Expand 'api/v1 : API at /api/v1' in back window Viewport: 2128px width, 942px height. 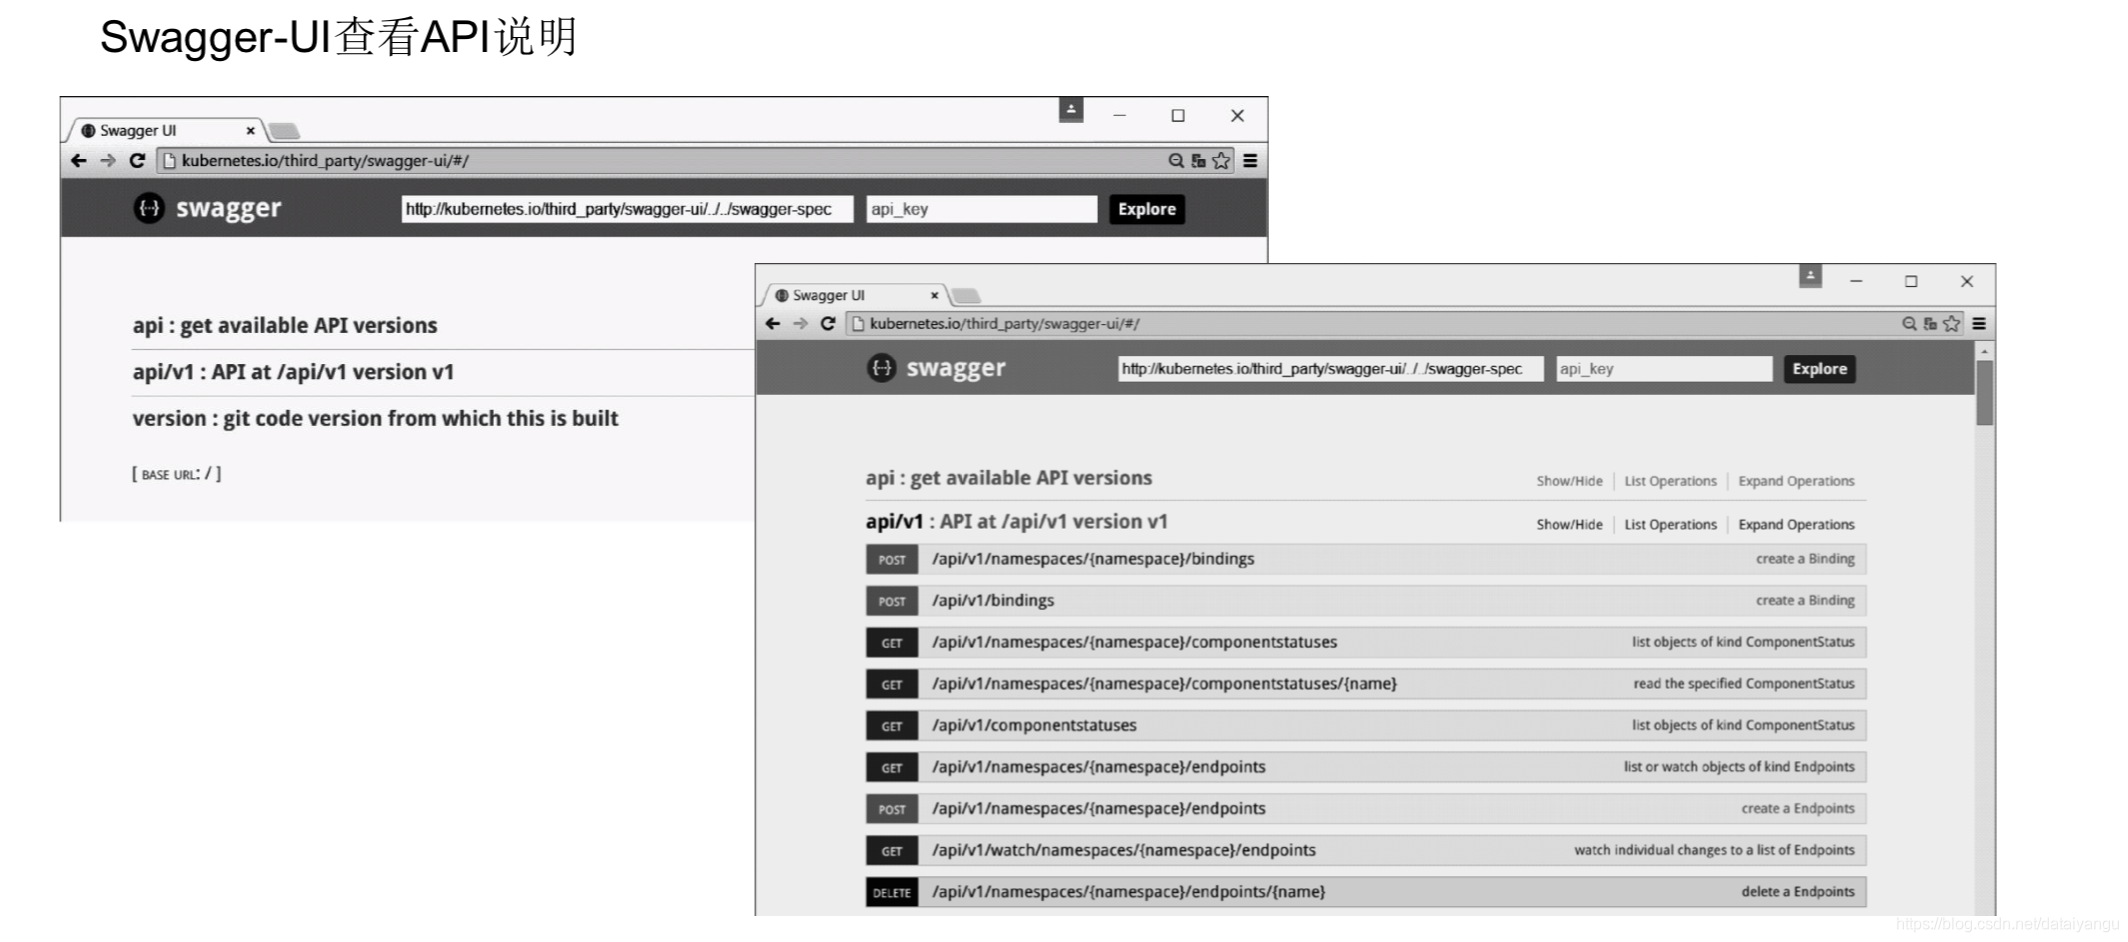tap(293, 372)
